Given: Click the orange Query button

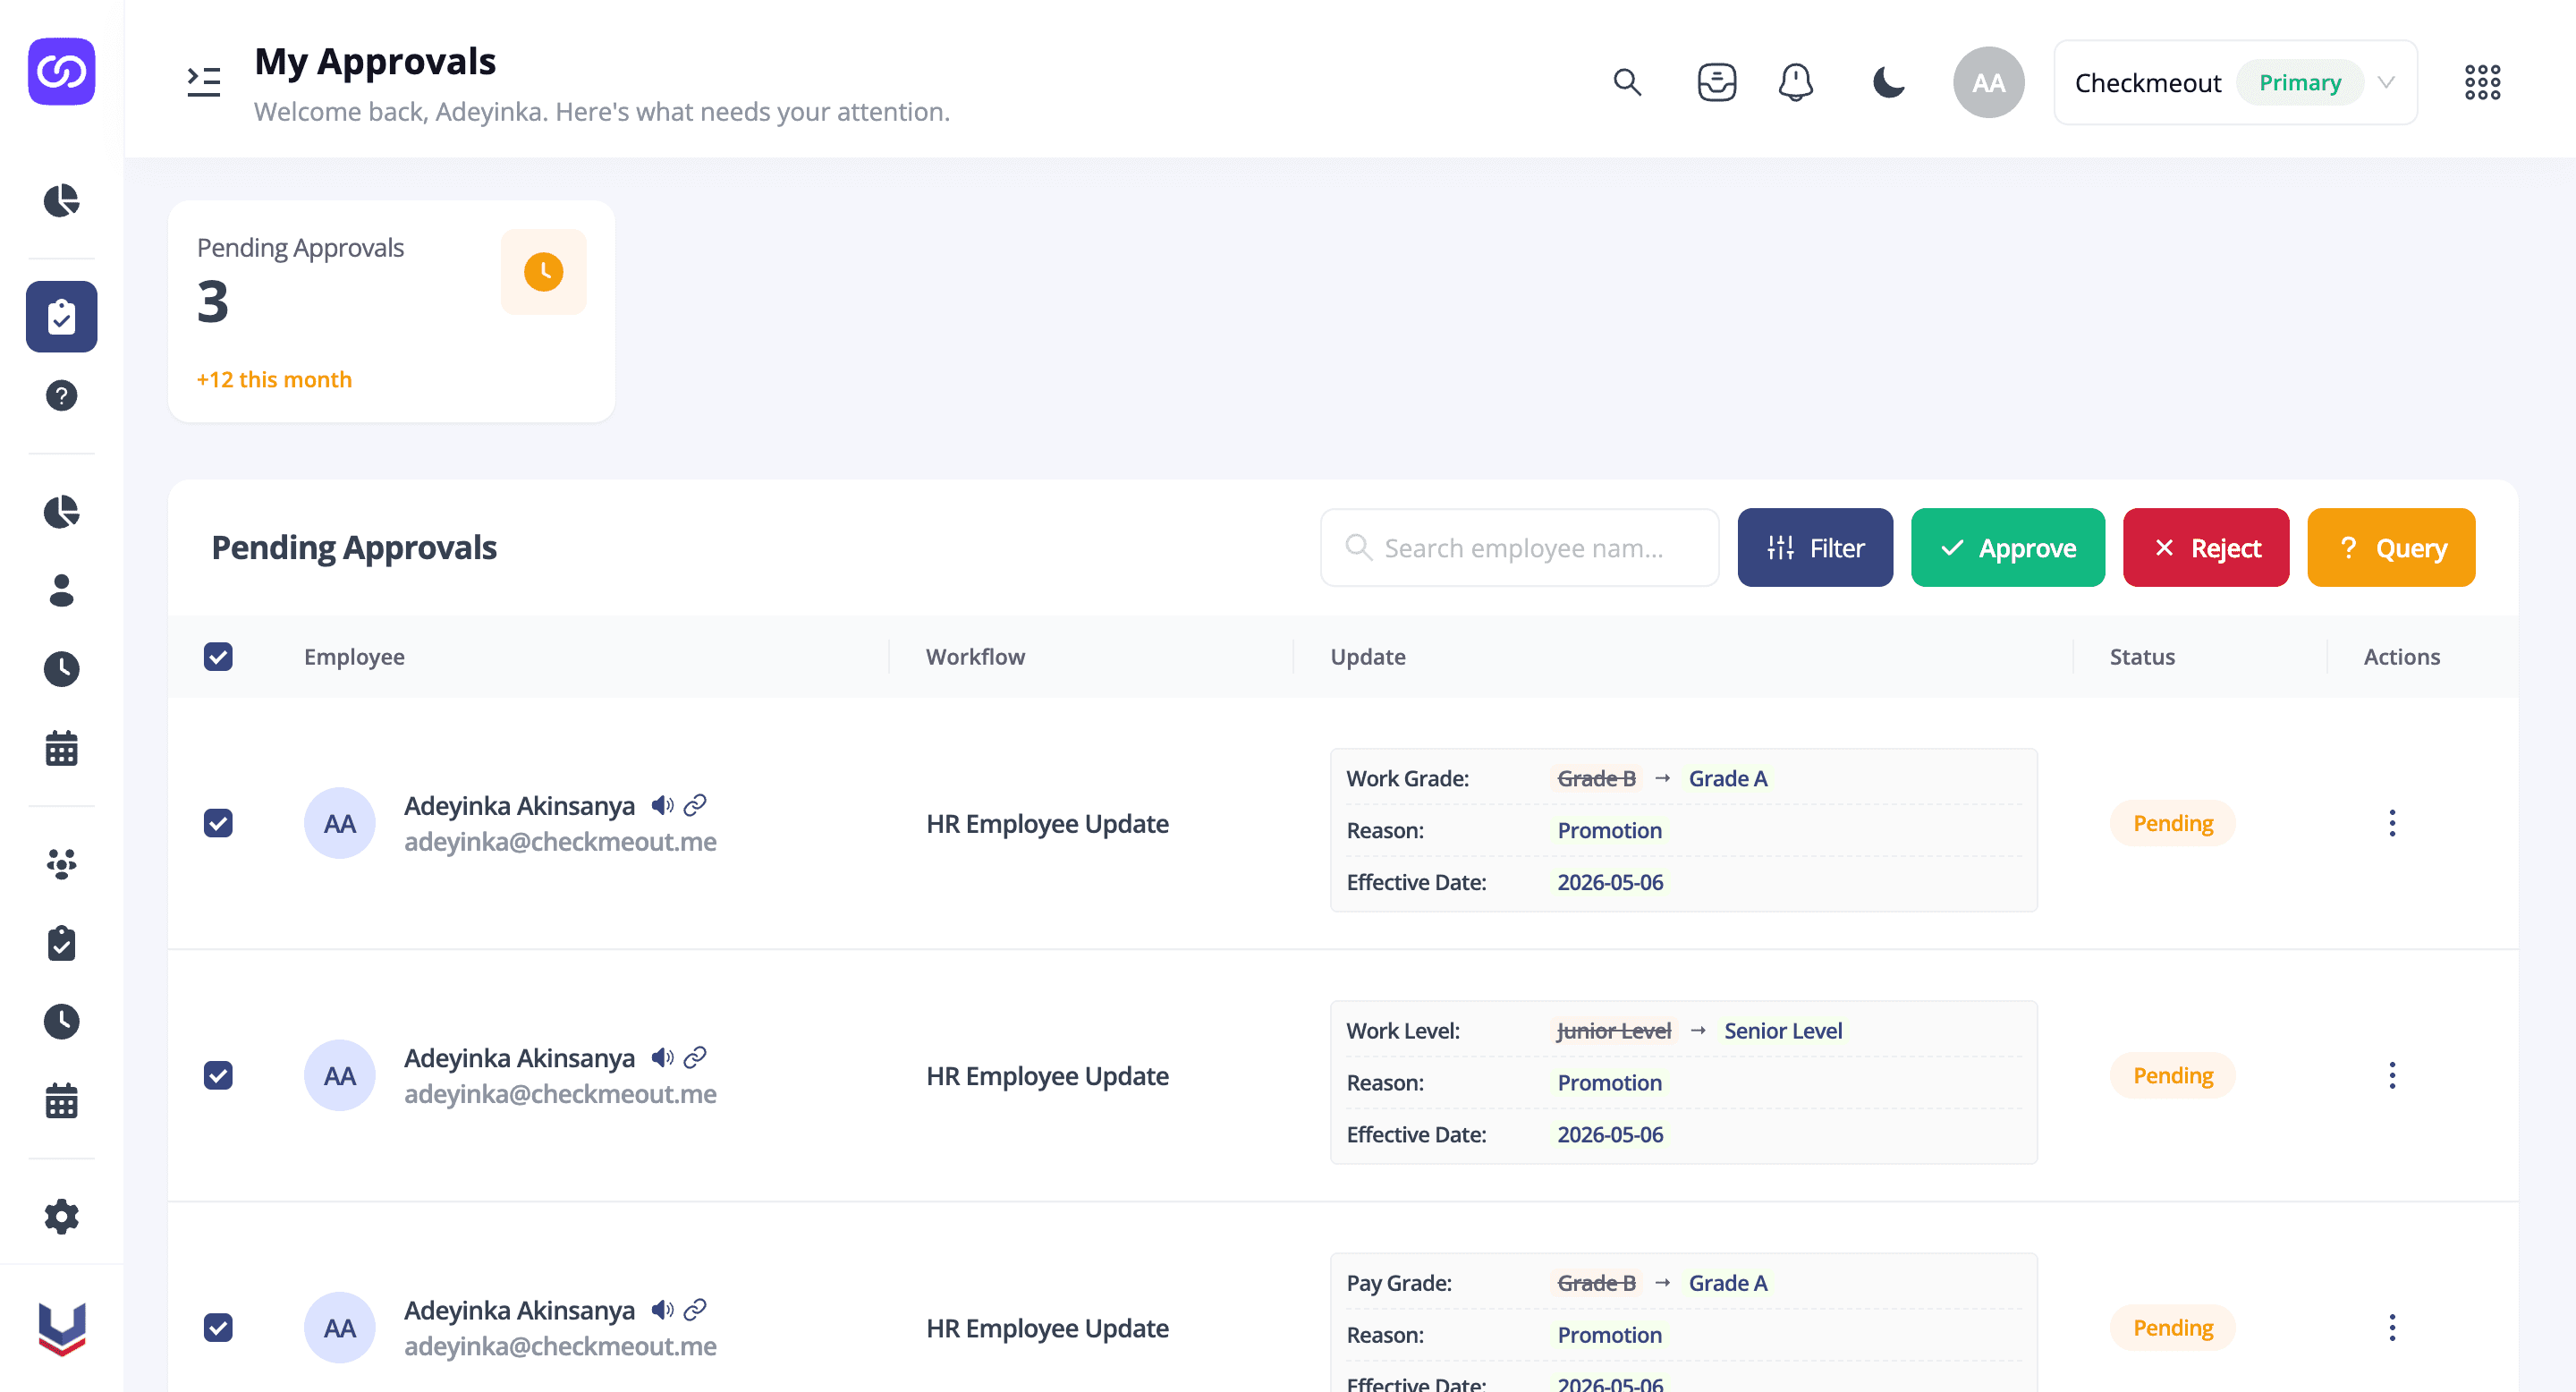Looking at the screenshot, I should pos(2391,548).
